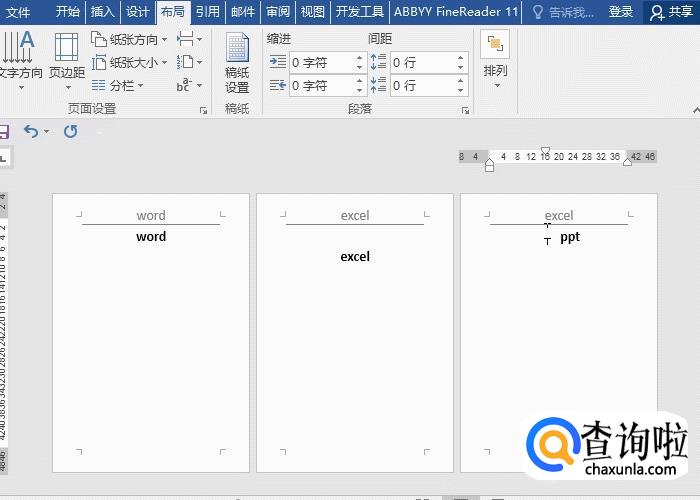Click the Redo/Repeat circular arrow icon
Screen dimensions: 700x500
point(71,131)
